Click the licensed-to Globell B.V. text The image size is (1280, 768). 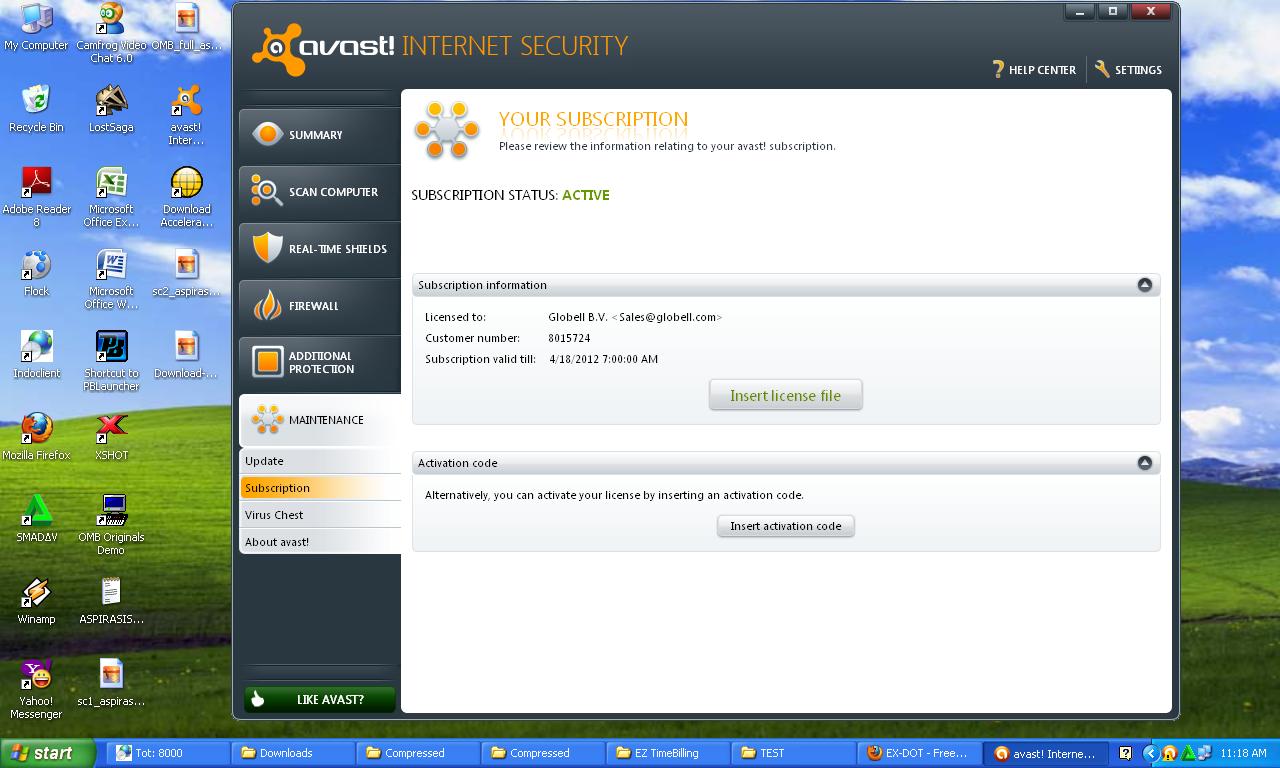[x=635, y=317]
